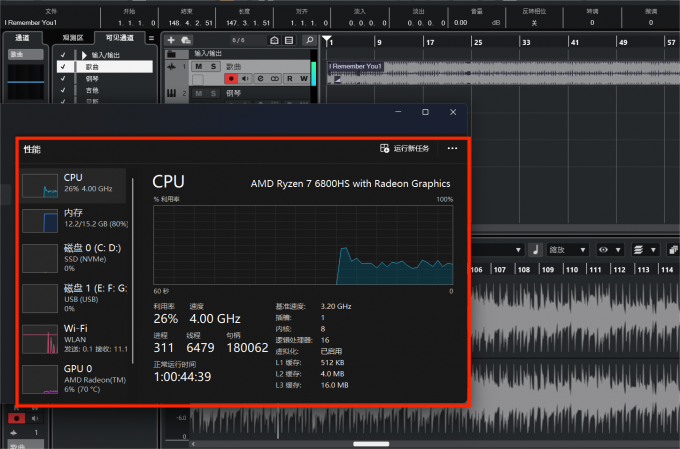Screen dimensions: 680x449
Task: Toggle lower inspector record enable button
Action: 16,418
